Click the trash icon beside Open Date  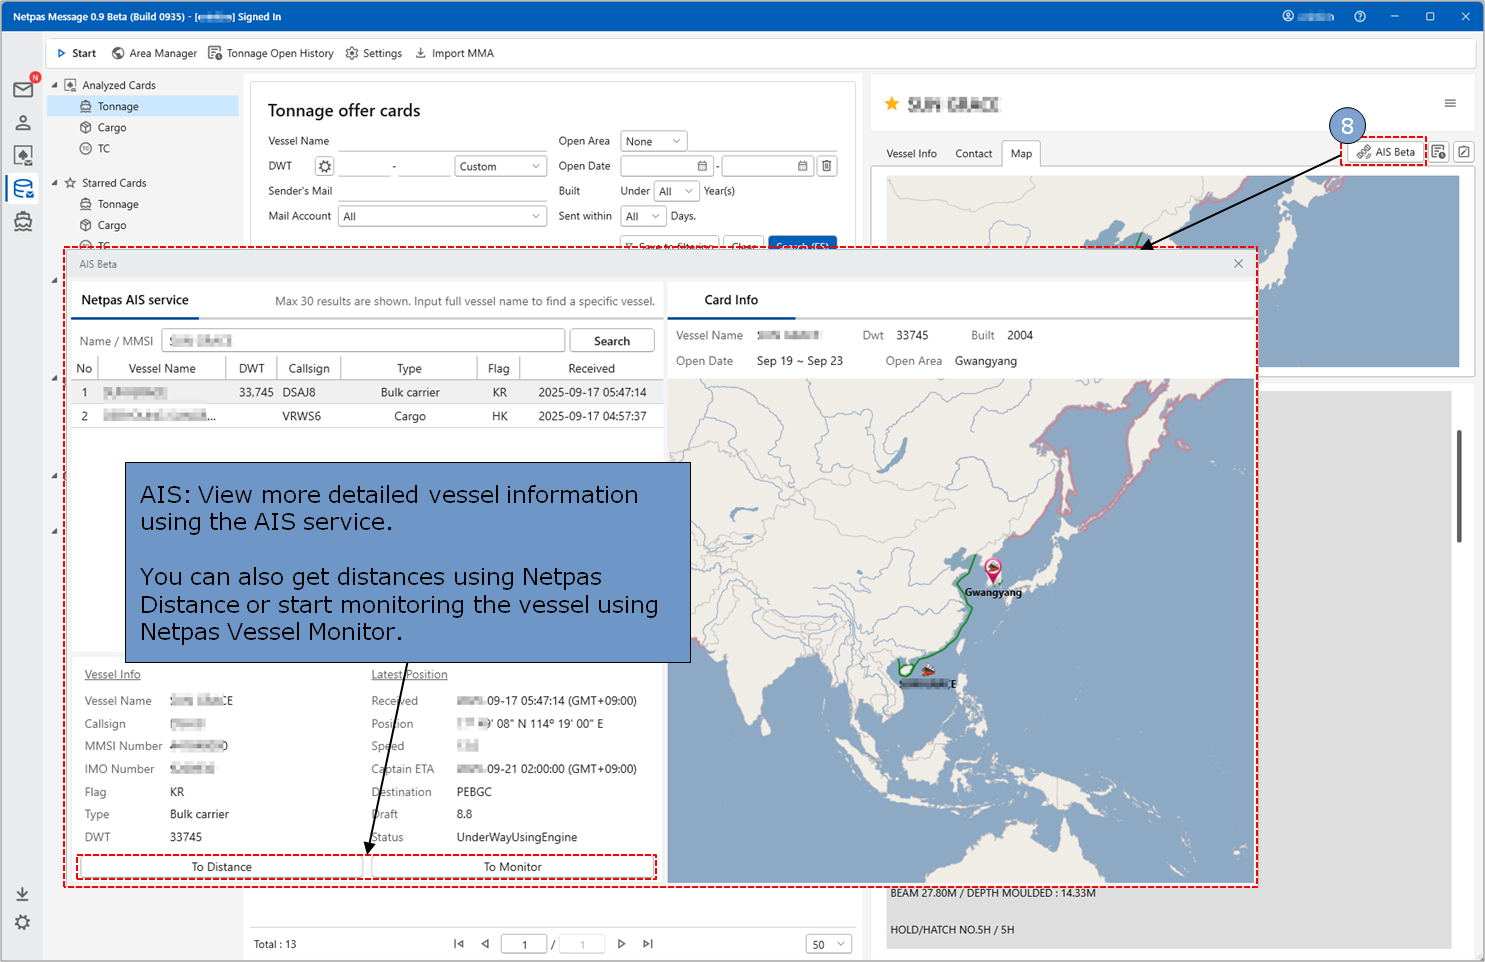click(x=827, y=166)
